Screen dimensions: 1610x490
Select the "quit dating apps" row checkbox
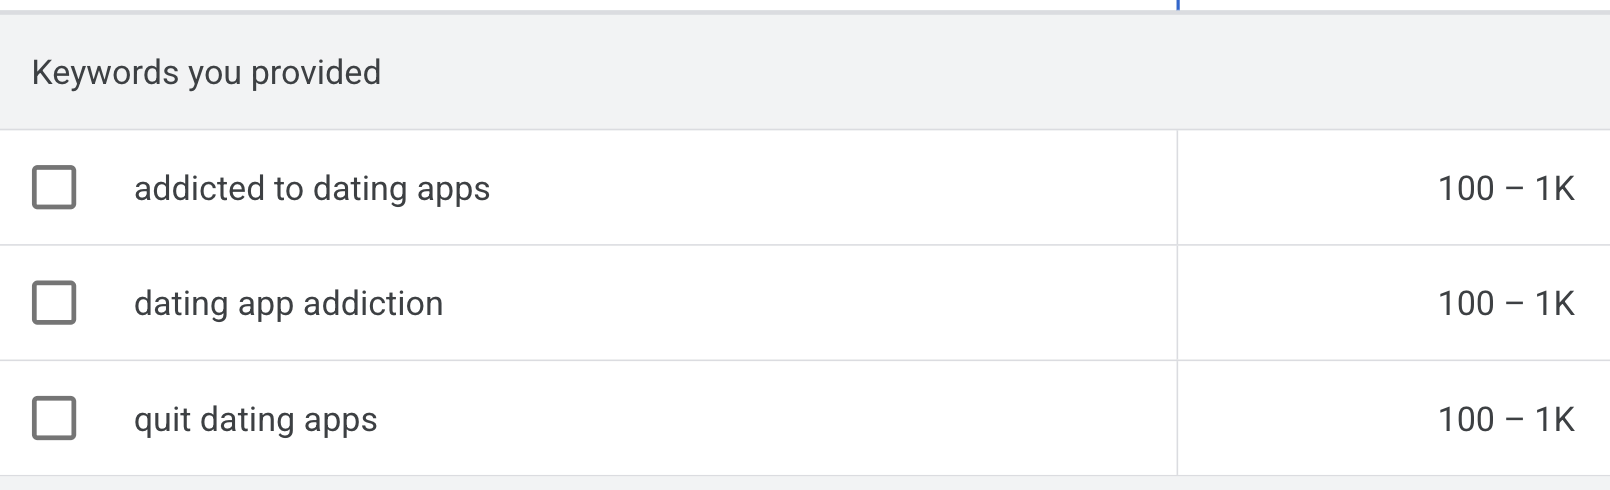click(x=54, y=418)
